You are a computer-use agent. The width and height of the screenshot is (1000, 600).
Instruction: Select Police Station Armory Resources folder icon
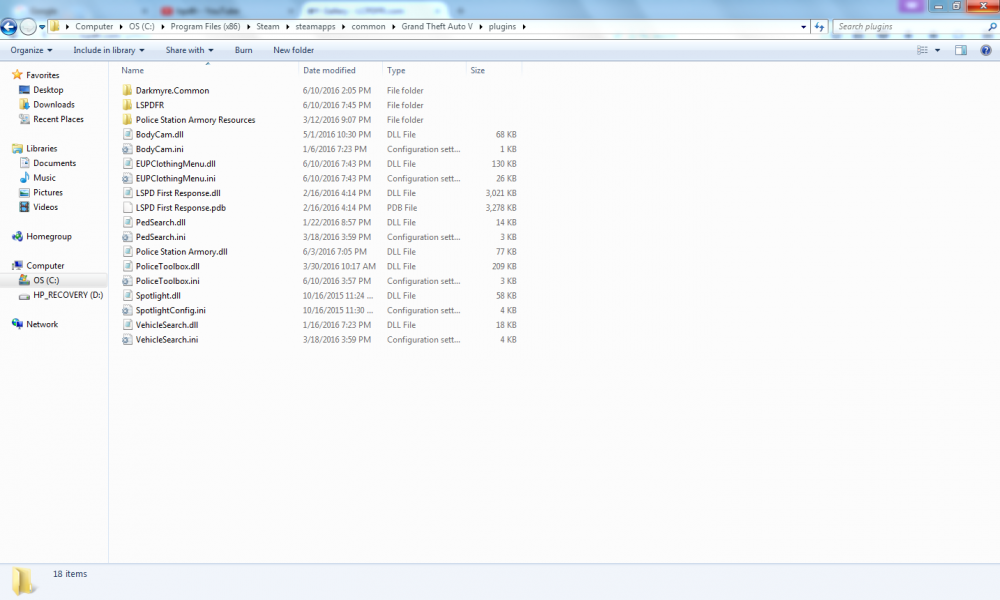[x=127, y=120]
